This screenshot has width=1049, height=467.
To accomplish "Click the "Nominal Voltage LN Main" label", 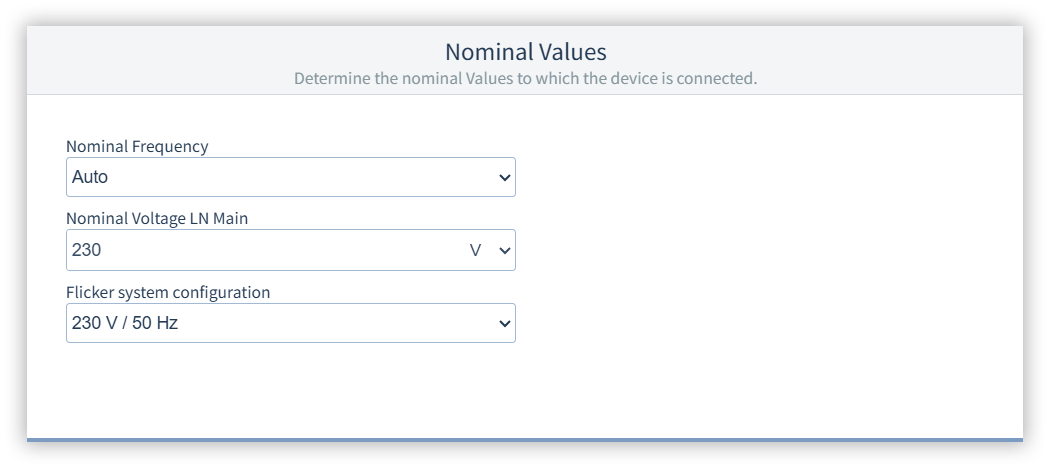I will pos(157,220).
